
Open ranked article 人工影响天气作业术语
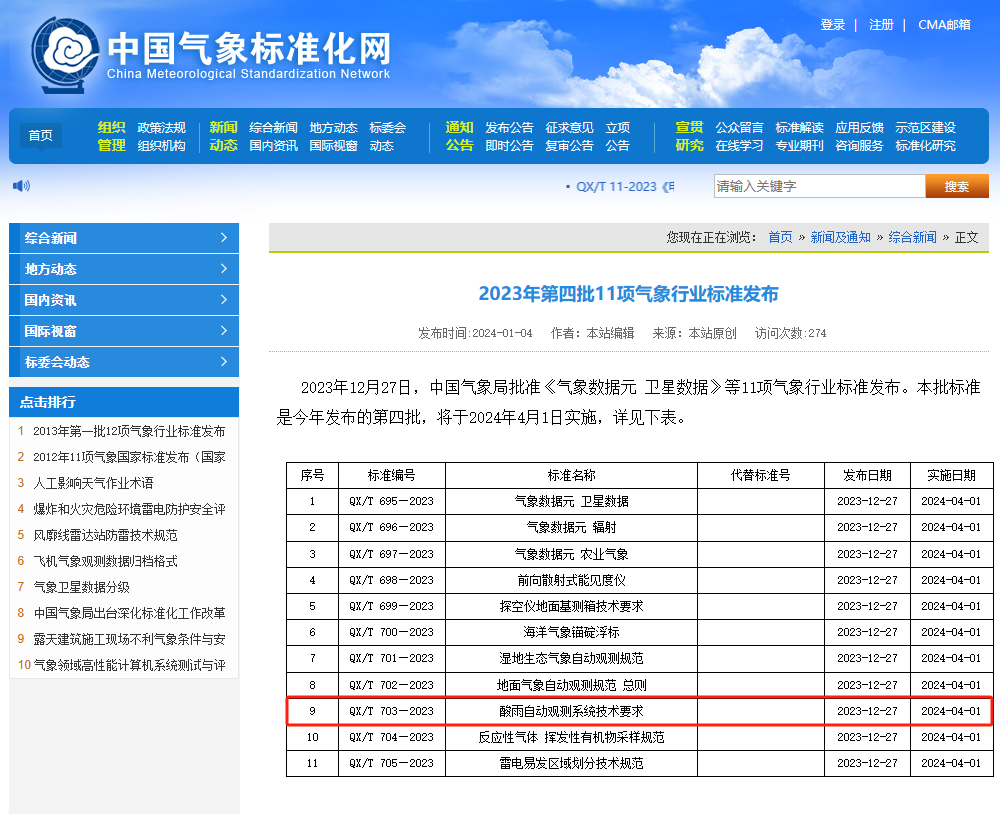[93, 483]
